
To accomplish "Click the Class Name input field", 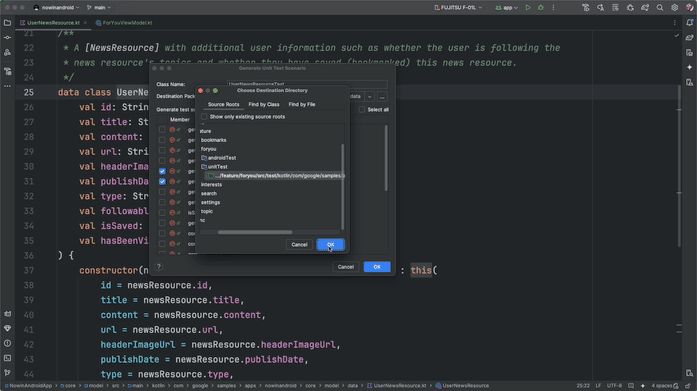I will 307,84.
